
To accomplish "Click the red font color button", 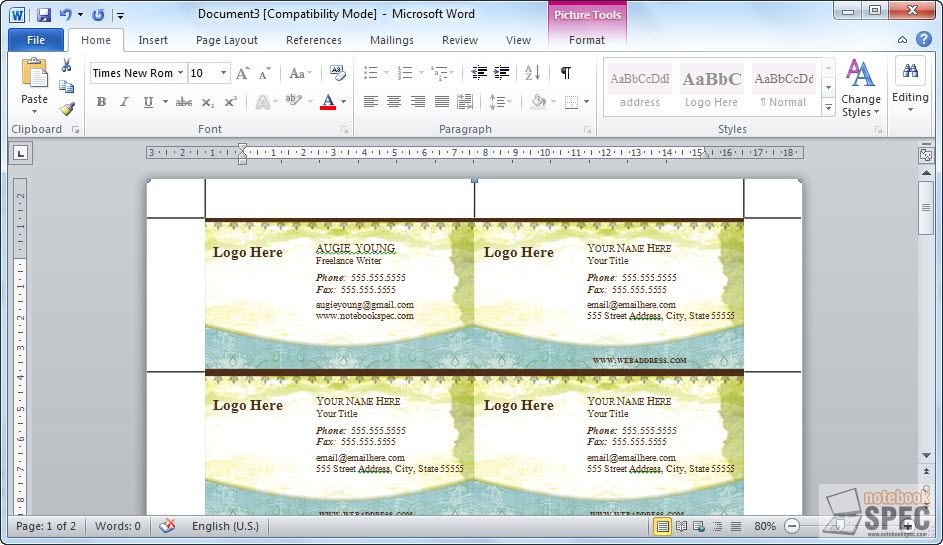I will (x=328, y=102).
